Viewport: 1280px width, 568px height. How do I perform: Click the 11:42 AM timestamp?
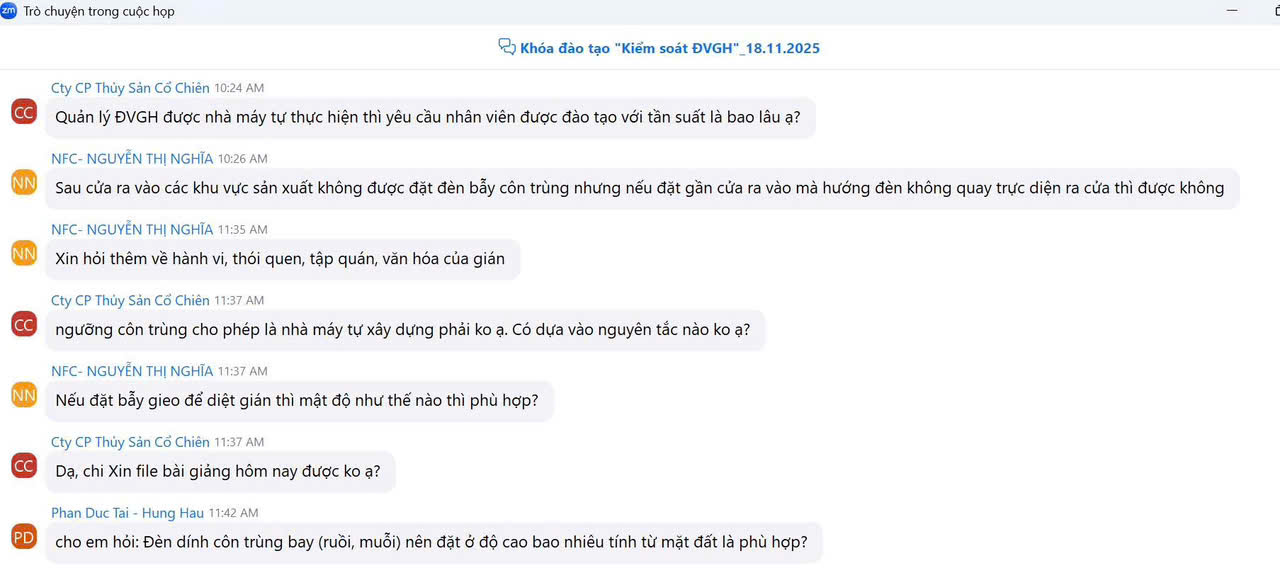click(233, 513)
